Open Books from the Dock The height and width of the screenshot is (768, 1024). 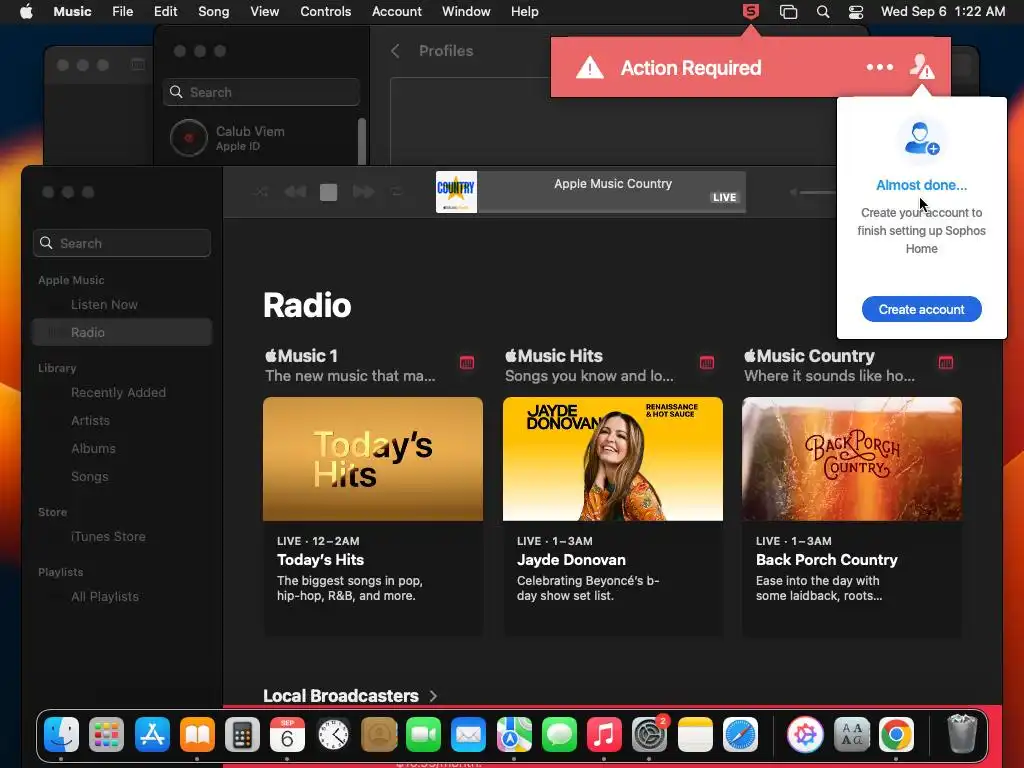pyautogui.click(x=197, y=735)
